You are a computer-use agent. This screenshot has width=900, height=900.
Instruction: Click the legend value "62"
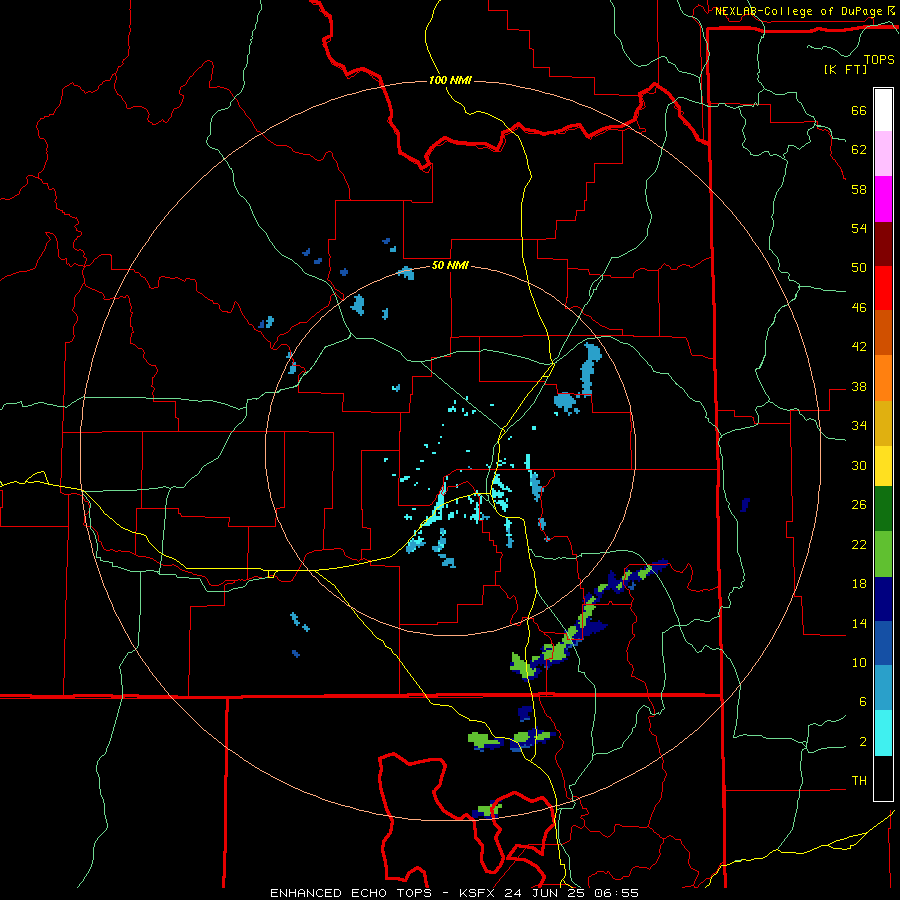pyautogui.click(x=859, y=150)
